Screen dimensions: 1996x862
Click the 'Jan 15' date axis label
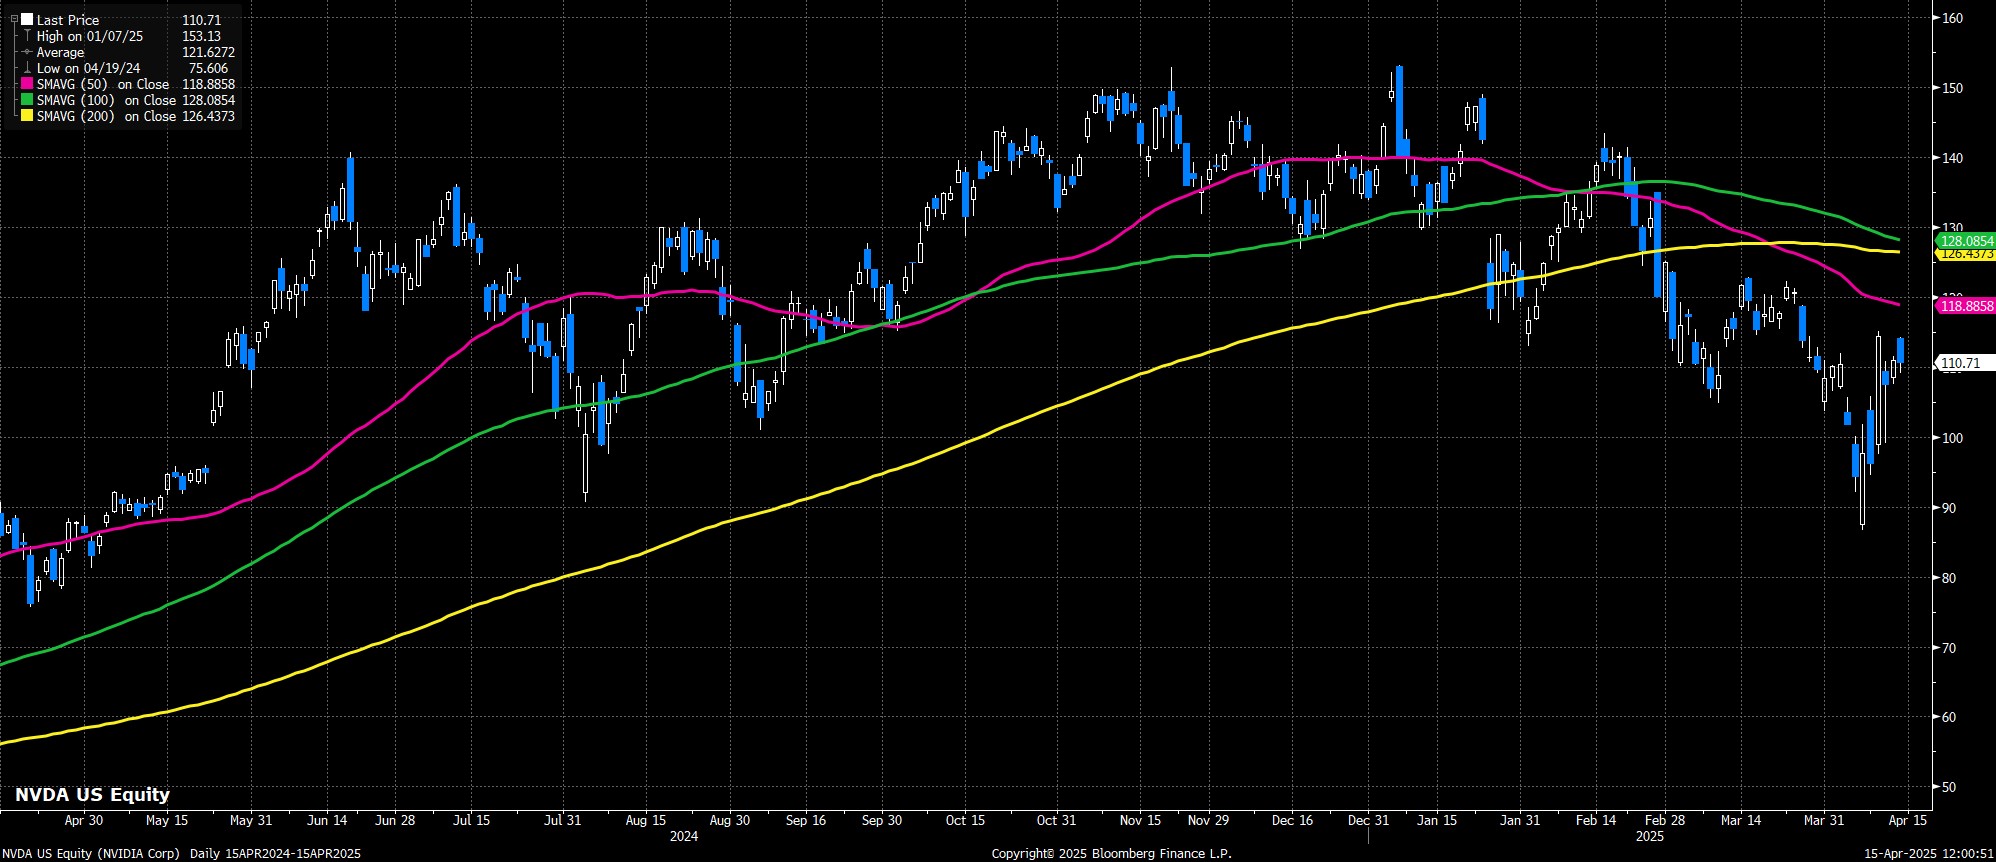1437,820
